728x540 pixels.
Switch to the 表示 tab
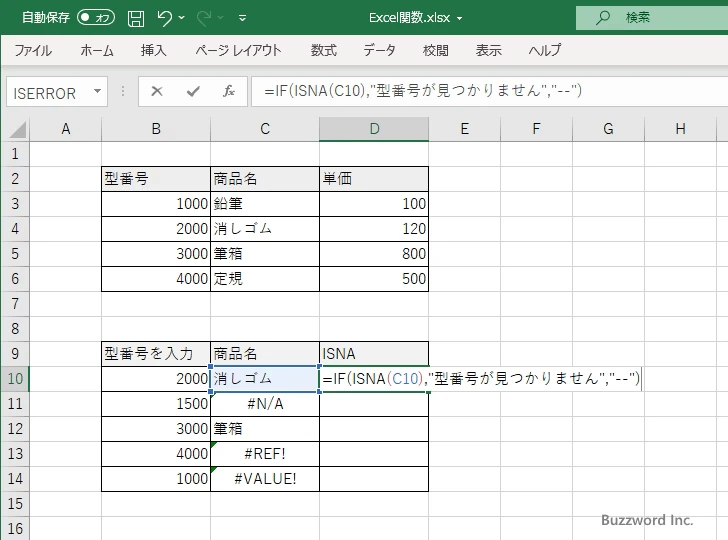tap(488, 50)
